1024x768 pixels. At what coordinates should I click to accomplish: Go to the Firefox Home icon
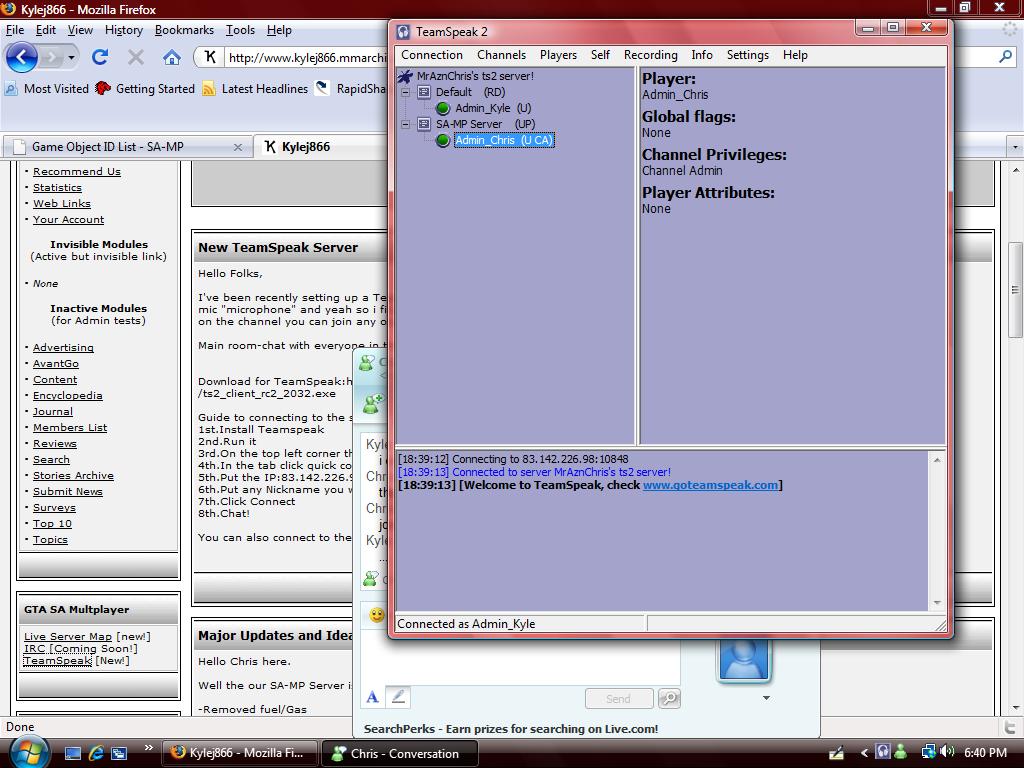pyautogui.click(x=172, y=57)
